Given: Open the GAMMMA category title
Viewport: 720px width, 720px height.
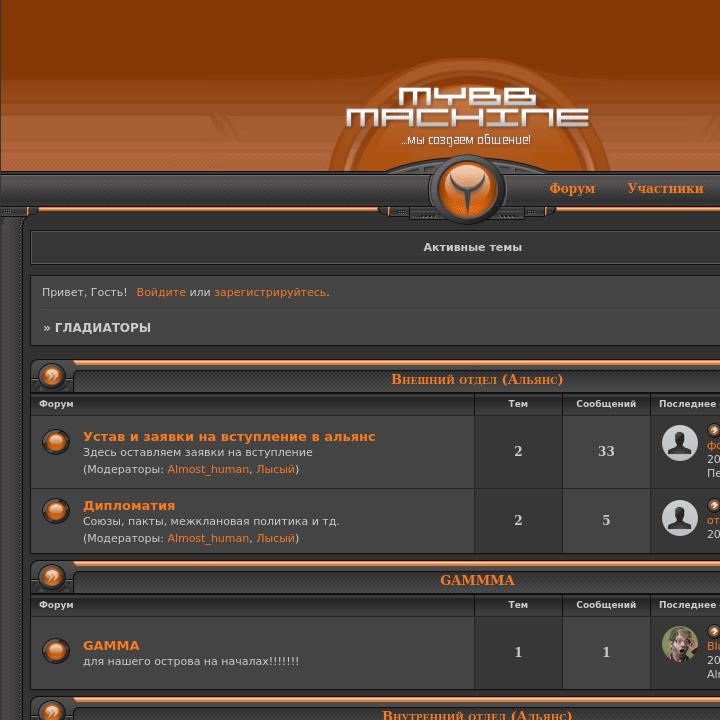Looking at the screenshot, I should pyautogui.click(x=477, y=580).
